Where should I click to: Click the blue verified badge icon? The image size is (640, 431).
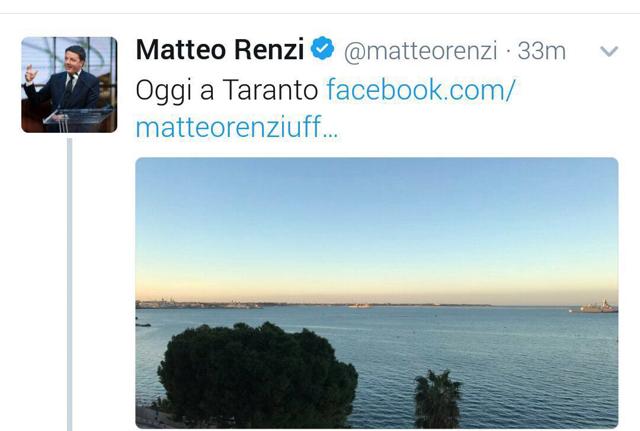(322, 48)
